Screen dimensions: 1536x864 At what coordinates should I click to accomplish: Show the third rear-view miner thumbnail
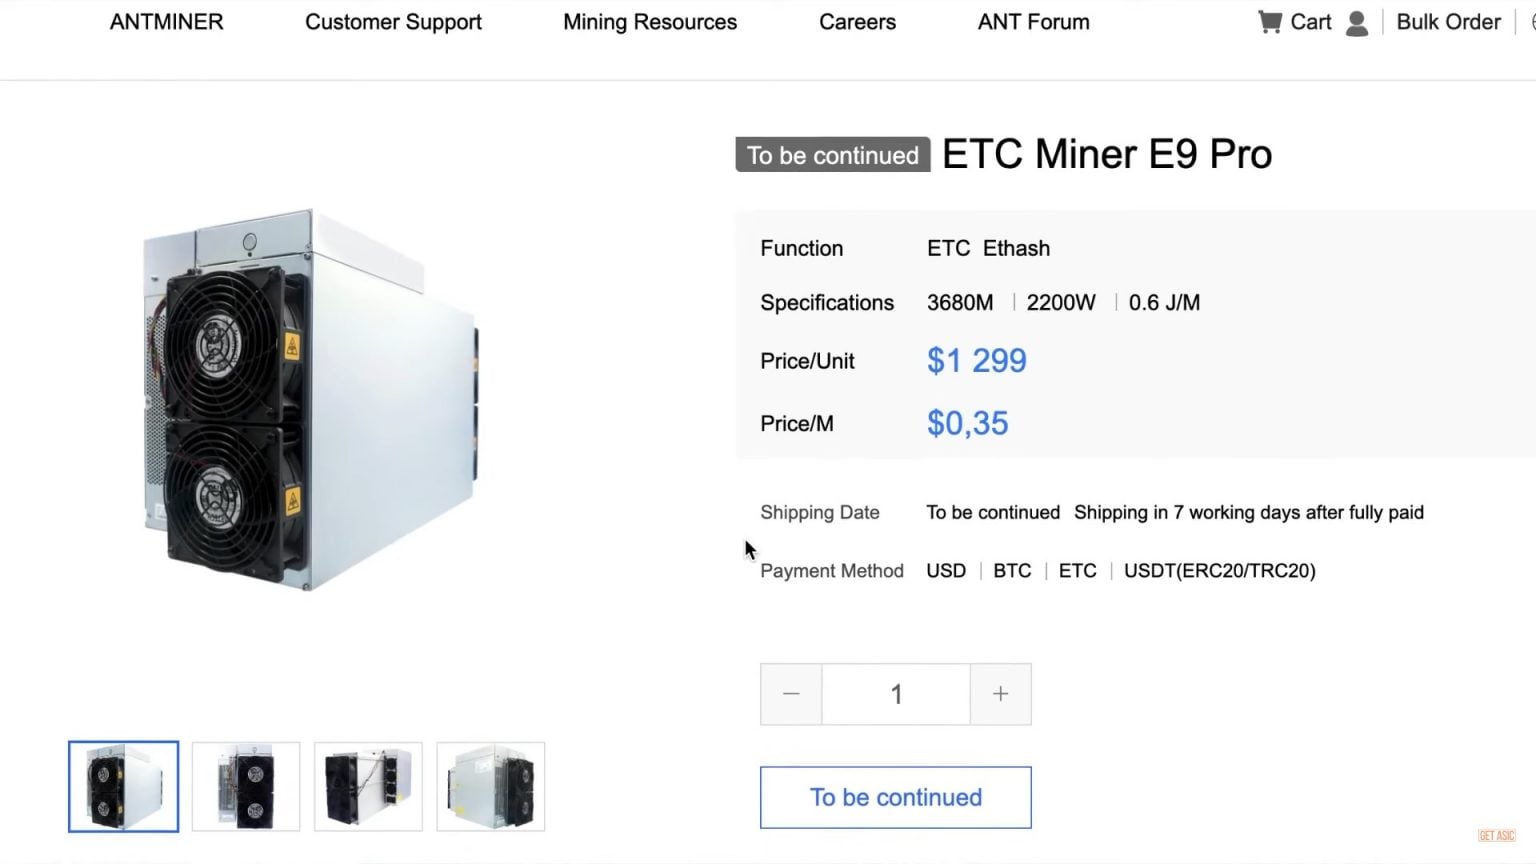pyautogui.click(x=368, y=786)
